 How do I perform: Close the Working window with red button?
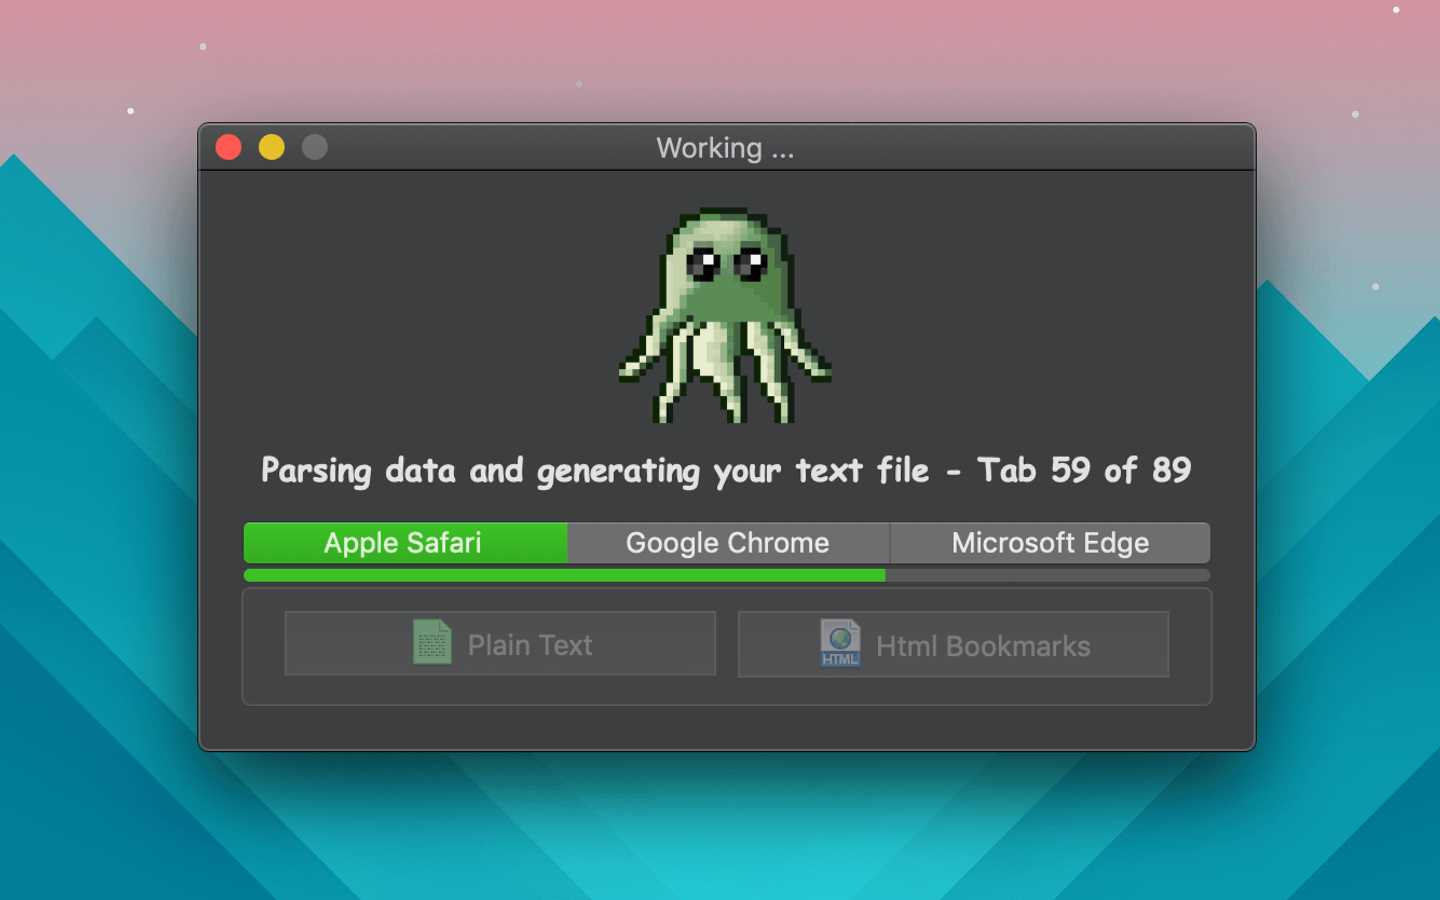(229, 148)
